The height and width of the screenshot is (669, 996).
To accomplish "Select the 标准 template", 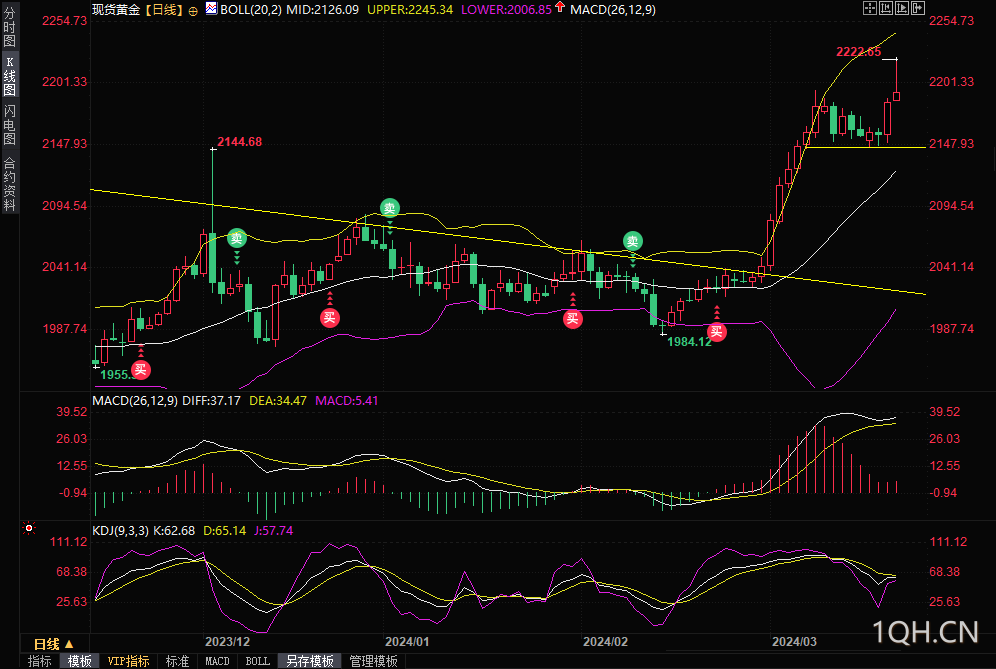I will 177,661.
